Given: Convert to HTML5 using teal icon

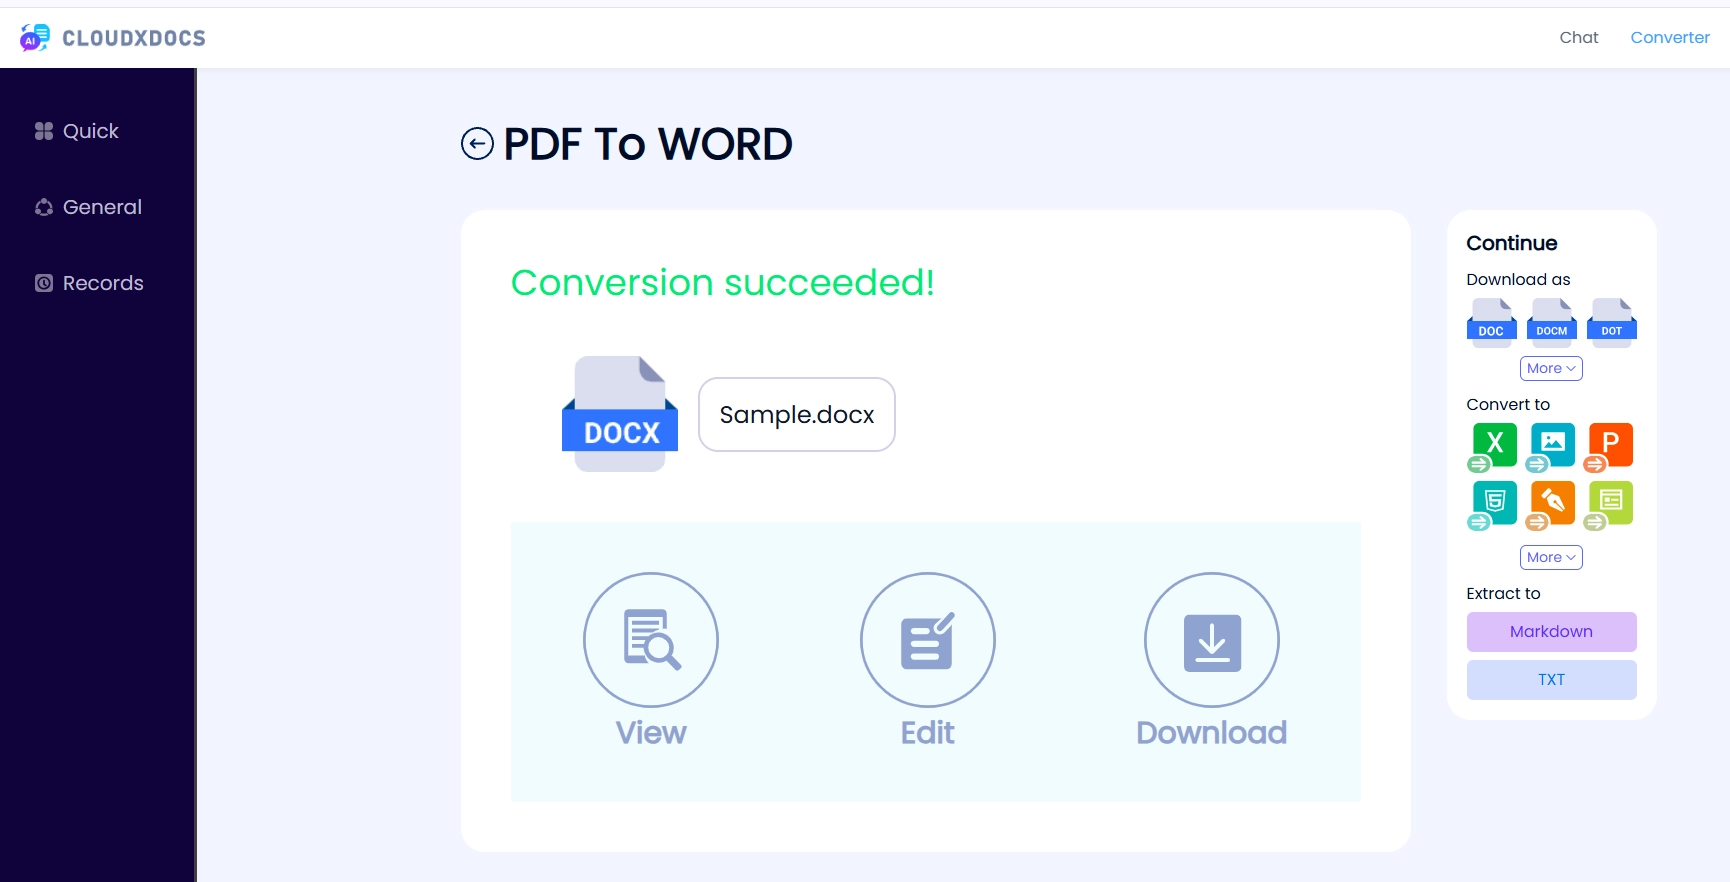Looking at the screenshot, I should pos(1493,505).
